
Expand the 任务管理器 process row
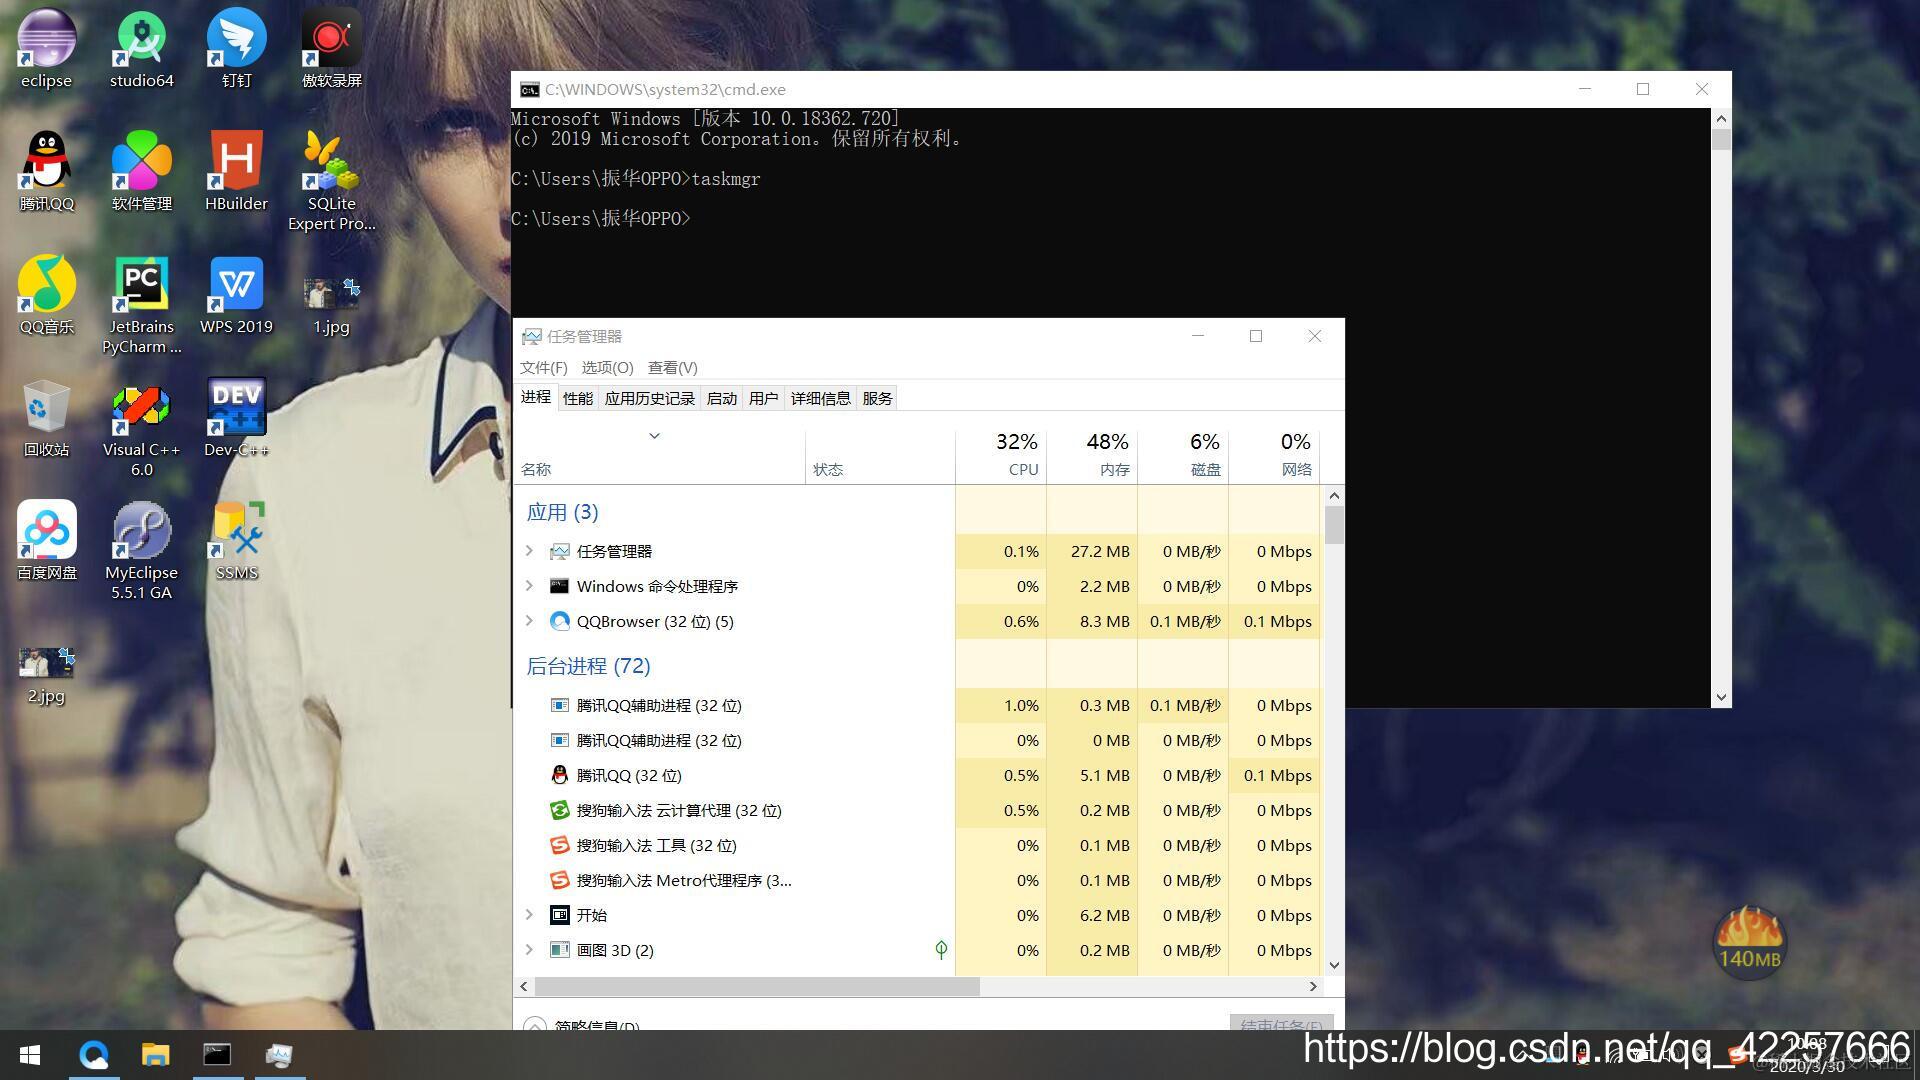[x=529, y=551]
